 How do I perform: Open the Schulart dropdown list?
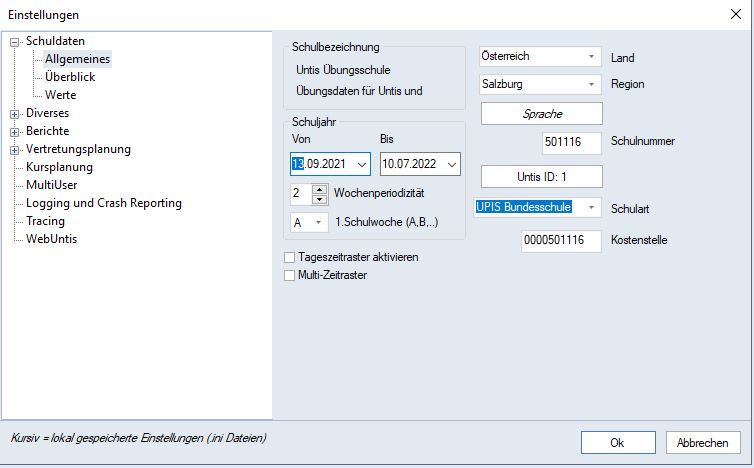pos(591,208)
